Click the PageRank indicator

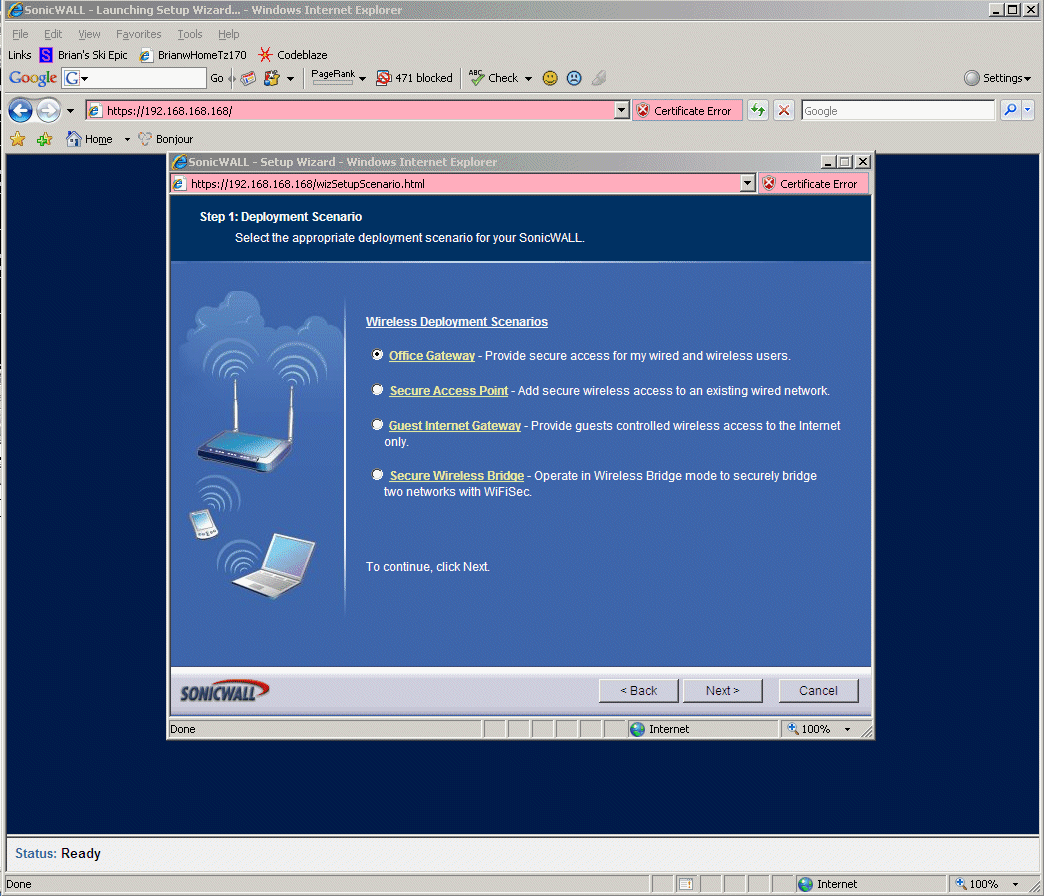coord(333,76)
